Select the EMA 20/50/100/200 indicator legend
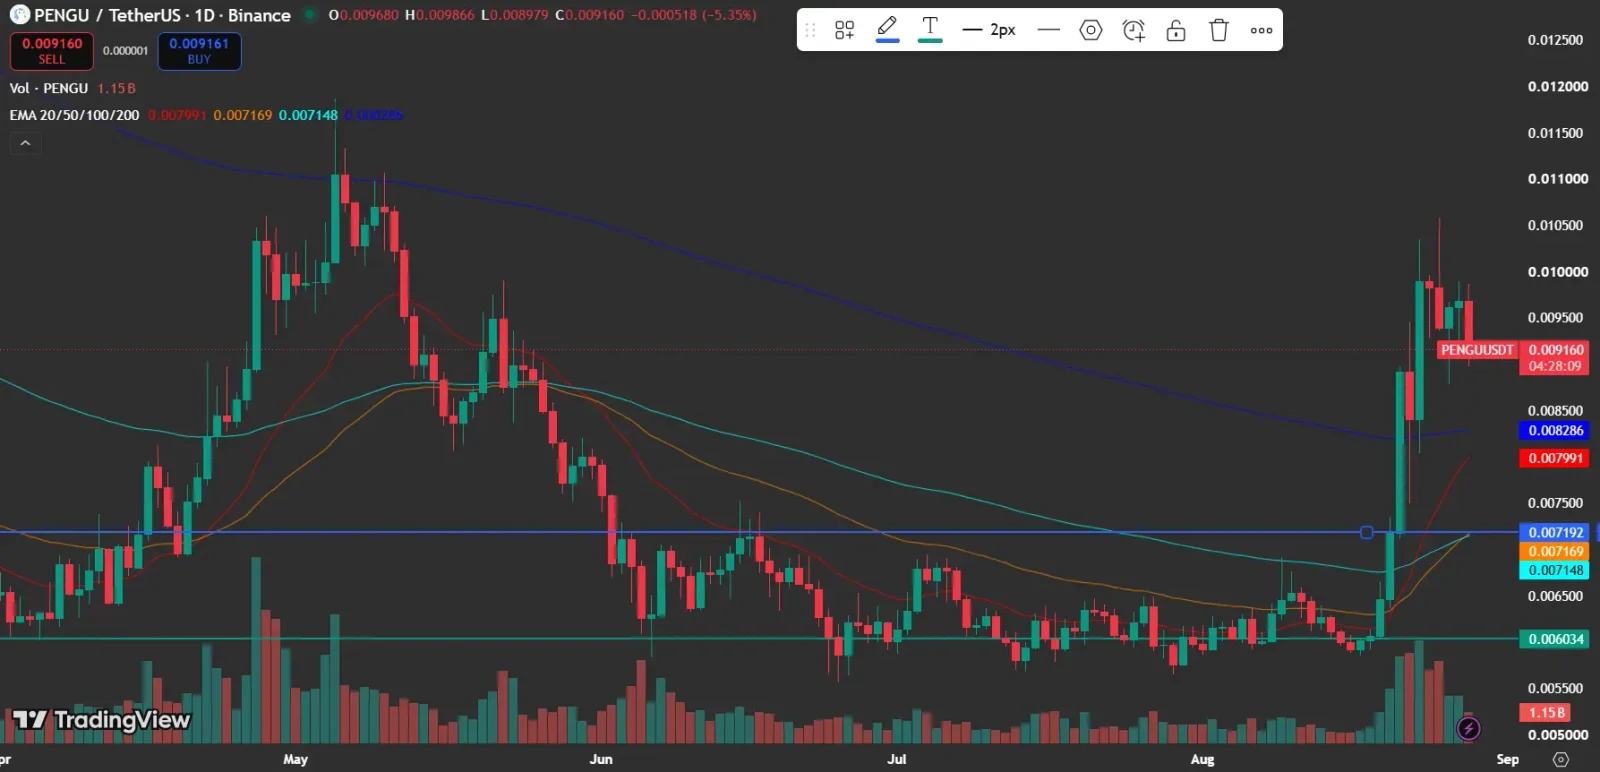The height and width of the screenshot is (772, 1600). pyautogui.click(x=74, y=115)
